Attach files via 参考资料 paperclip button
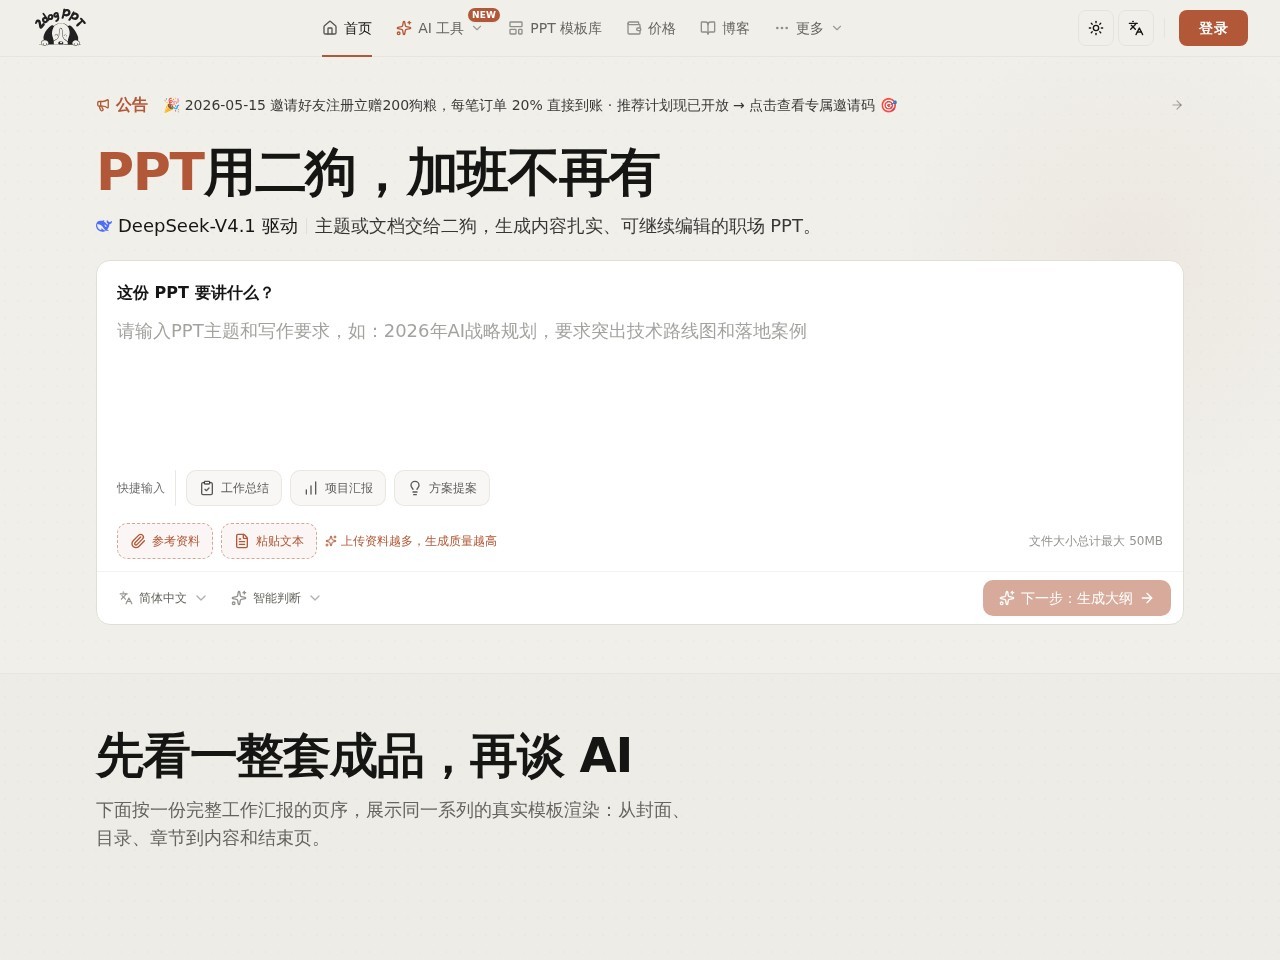 165,541
